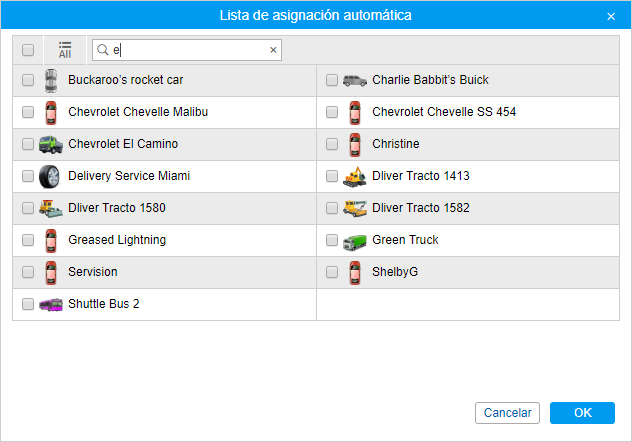Focus the unit search input field
Screen dimensions: 632x442
click(188, 50)
